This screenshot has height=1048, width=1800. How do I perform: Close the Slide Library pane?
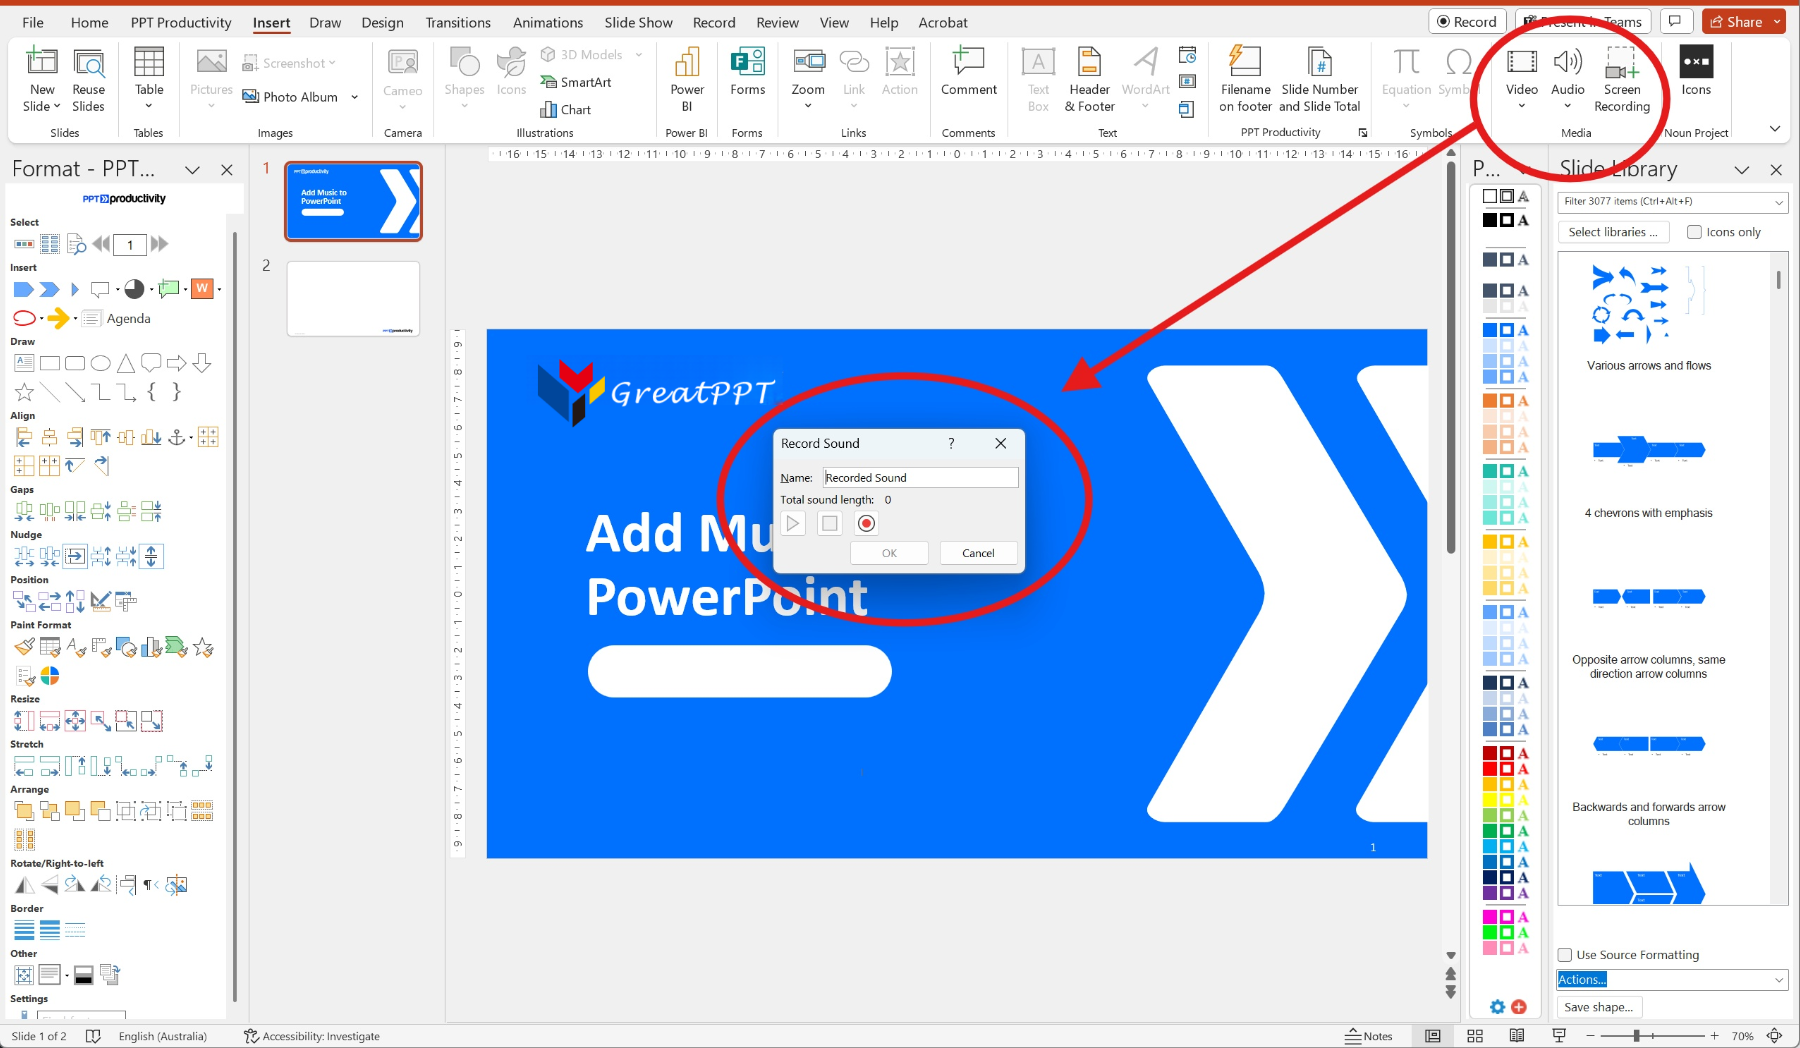tap(1776, 170)
